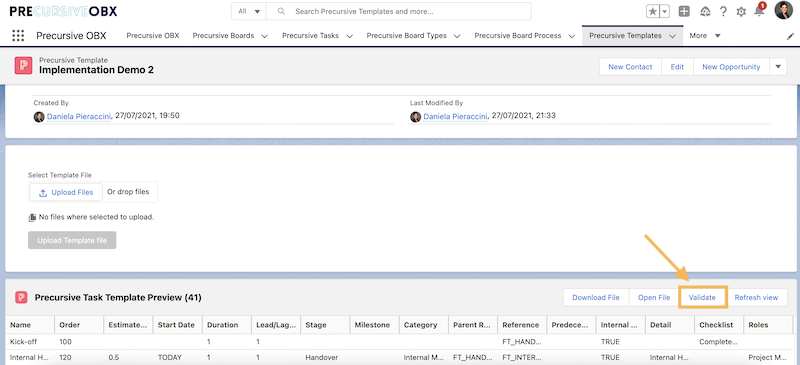This screenshot has width=800, height=365.
Task: Select the Kick-off row name cell
Action: (30, 342)
